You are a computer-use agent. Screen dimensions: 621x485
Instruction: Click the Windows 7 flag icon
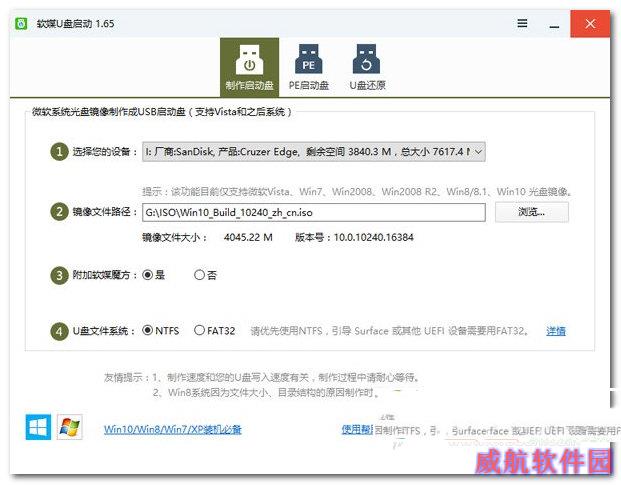pos(70,427)
